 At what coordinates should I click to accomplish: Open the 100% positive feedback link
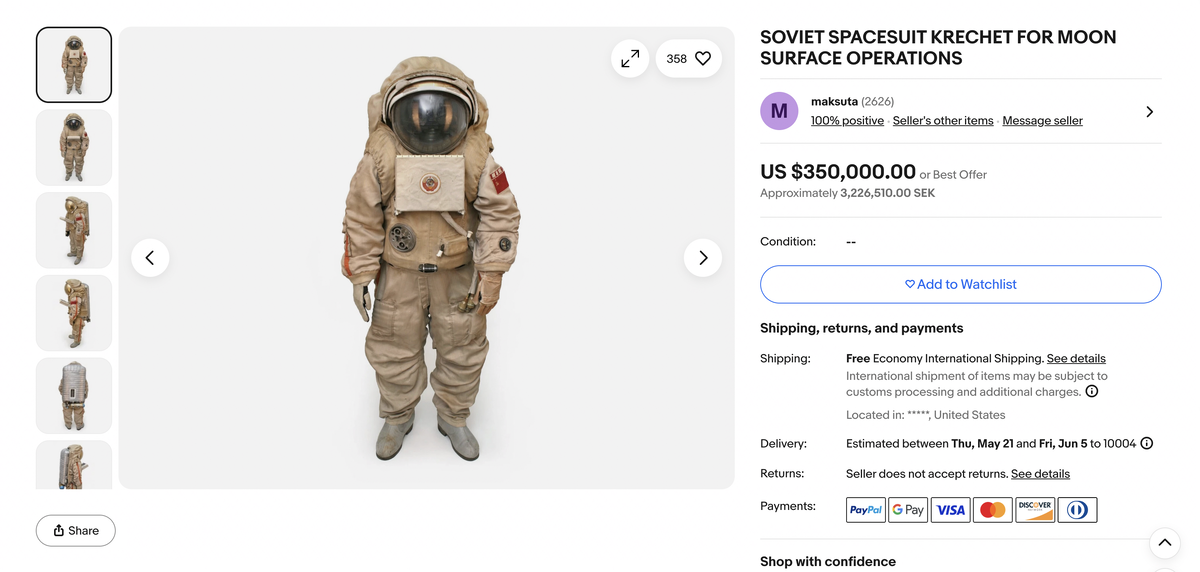point(847,121)
